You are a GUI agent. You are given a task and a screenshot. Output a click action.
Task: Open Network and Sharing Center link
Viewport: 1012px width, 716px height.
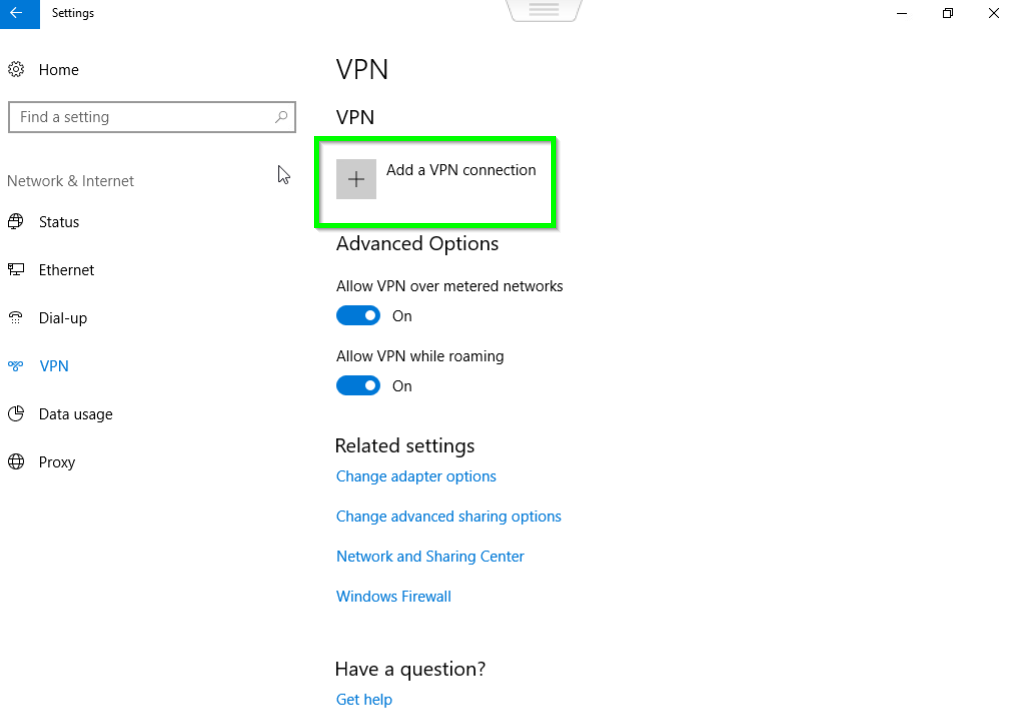coord(430,557)
